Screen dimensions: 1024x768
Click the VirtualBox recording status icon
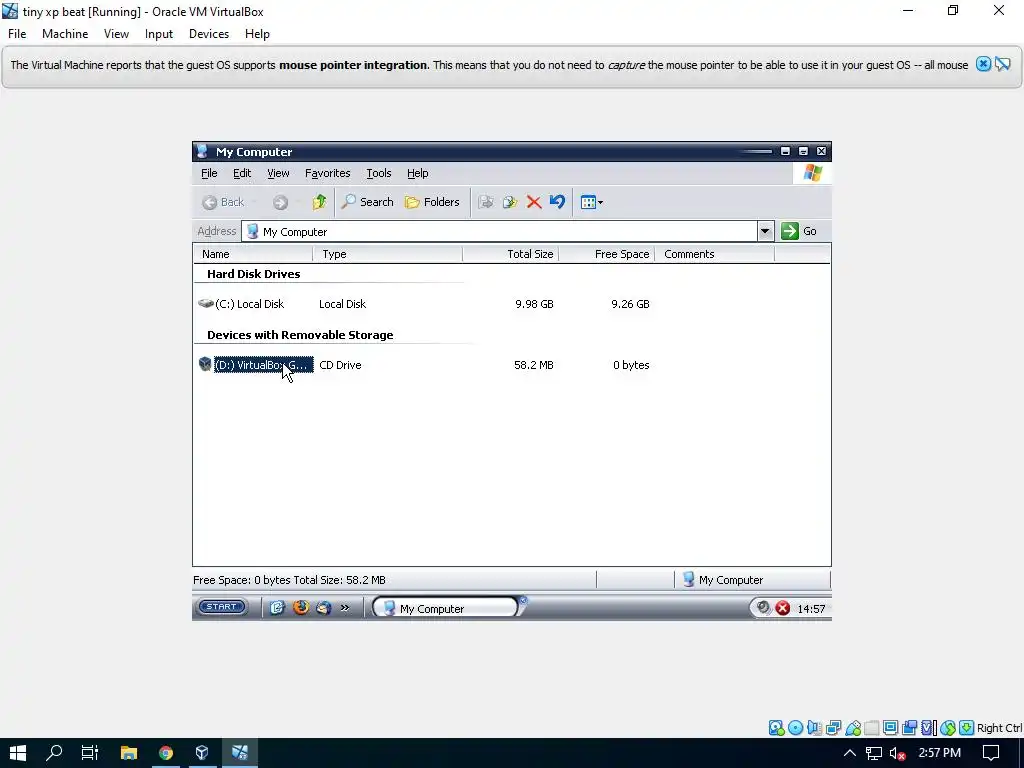pos(909,728)
